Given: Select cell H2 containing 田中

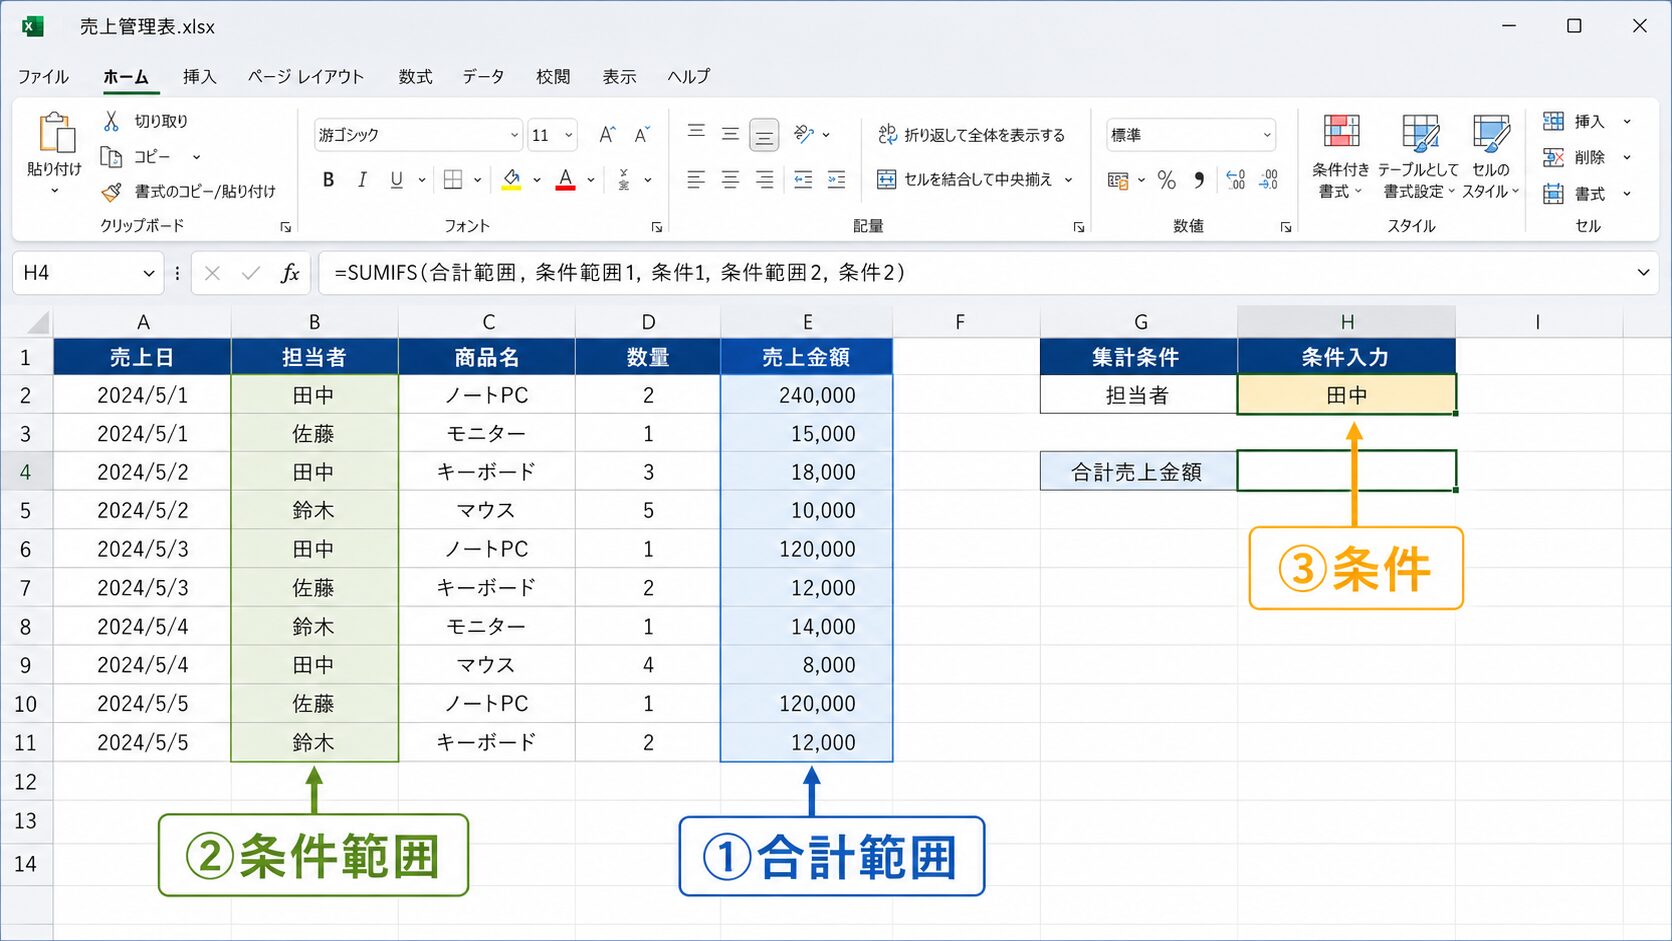Looking at the screenshot, I should (1346, 395).
